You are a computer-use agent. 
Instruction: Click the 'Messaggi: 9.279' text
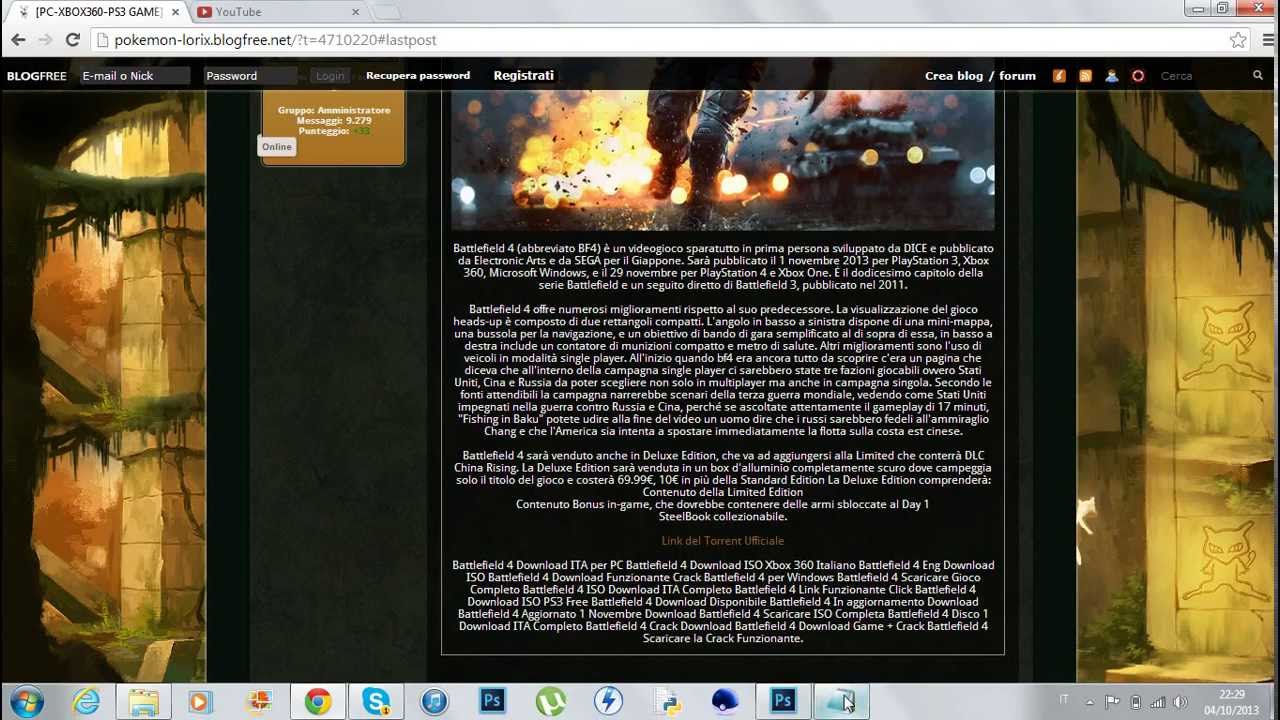point(334,121)
